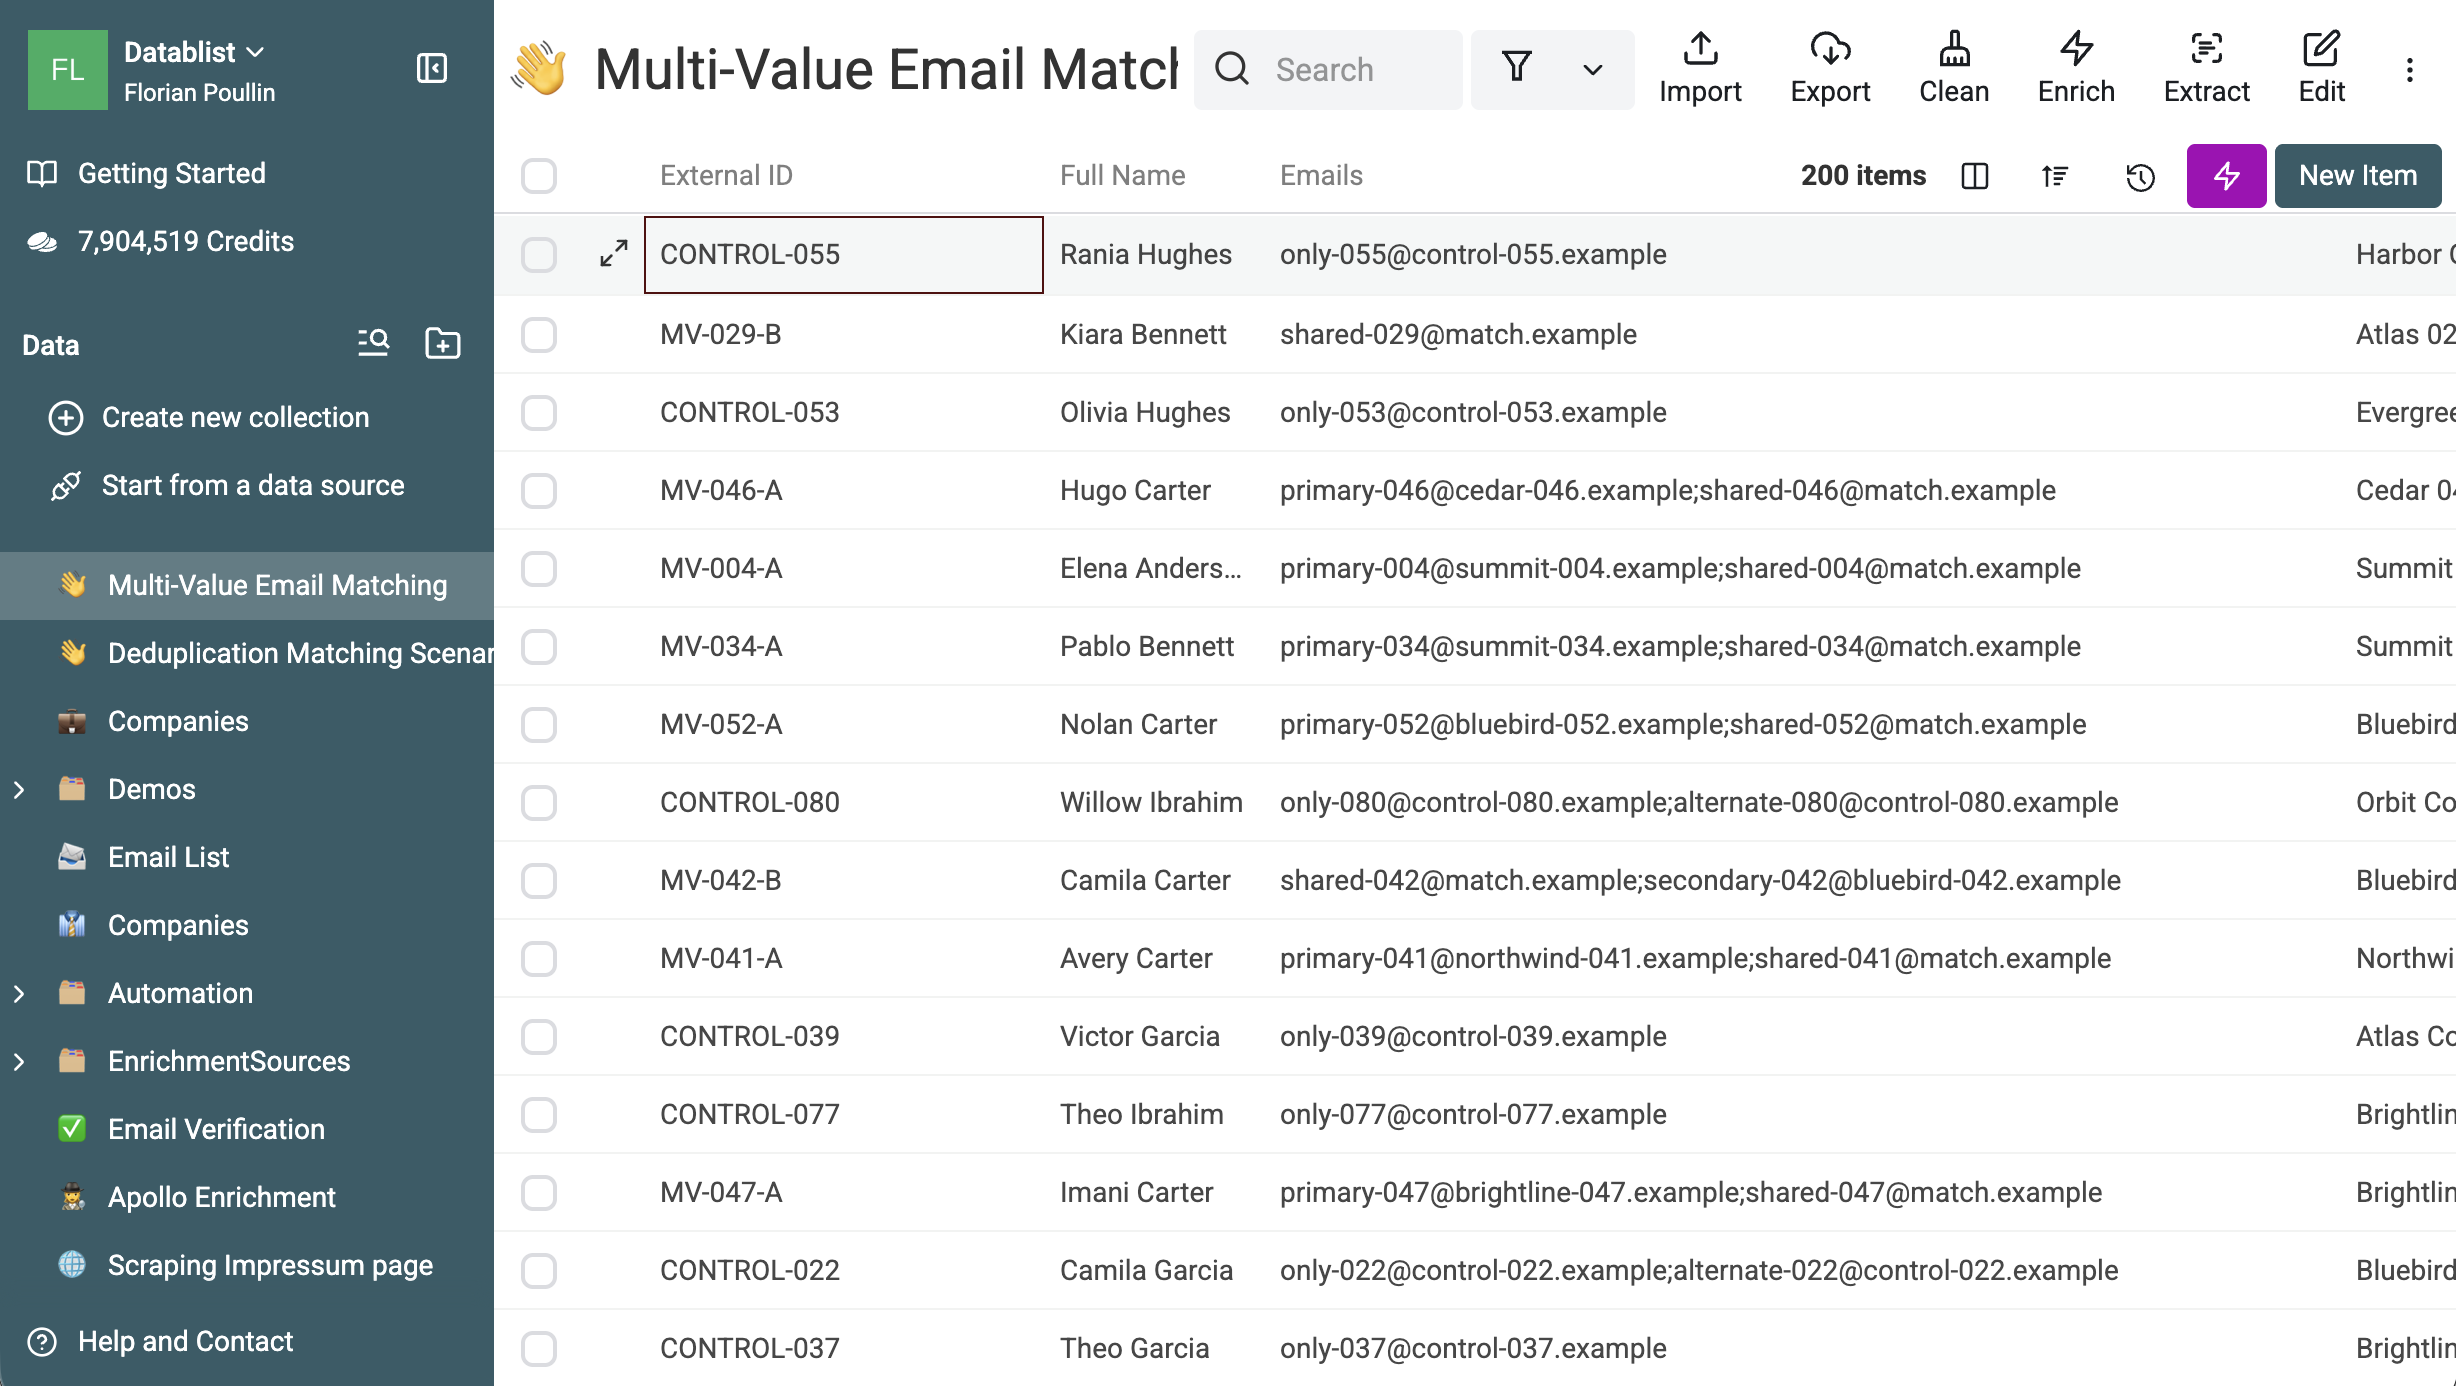This screenshot has height=1386, width=2456.
Task: Check the MV-034-A row checkbox
Action: [539, 646]
